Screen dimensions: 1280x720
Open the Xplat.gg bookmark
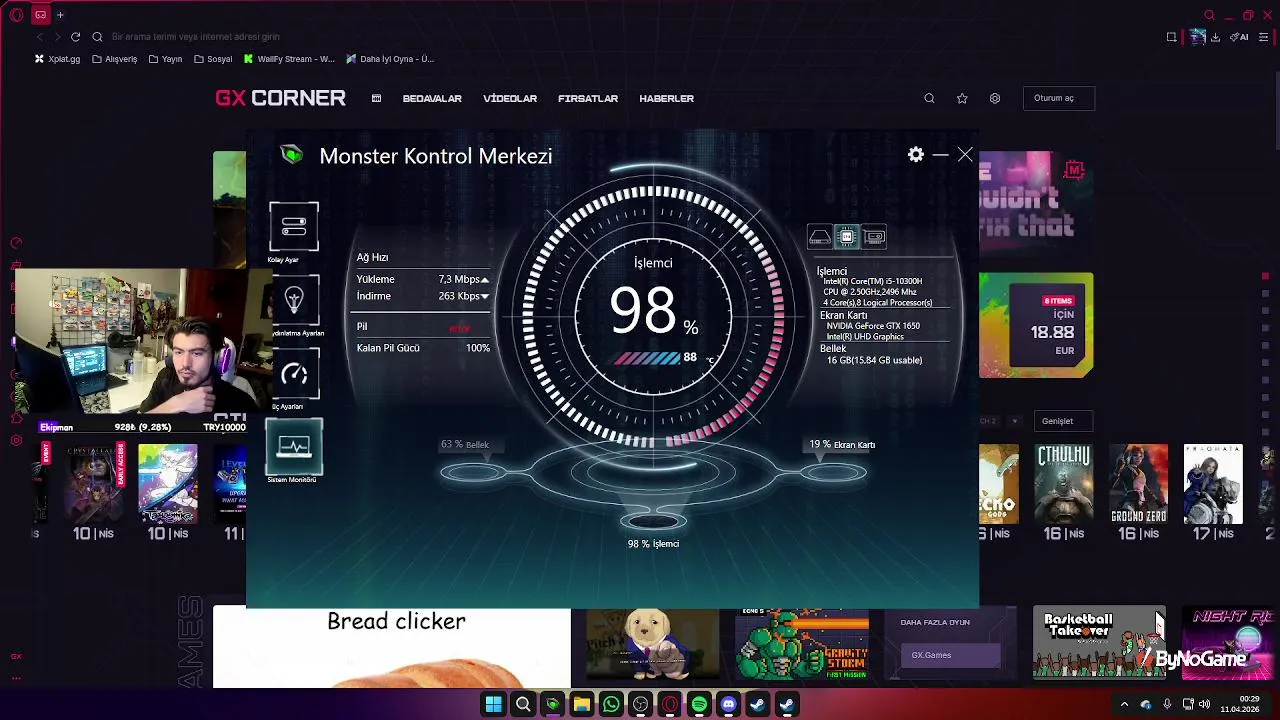coord(57,59)
